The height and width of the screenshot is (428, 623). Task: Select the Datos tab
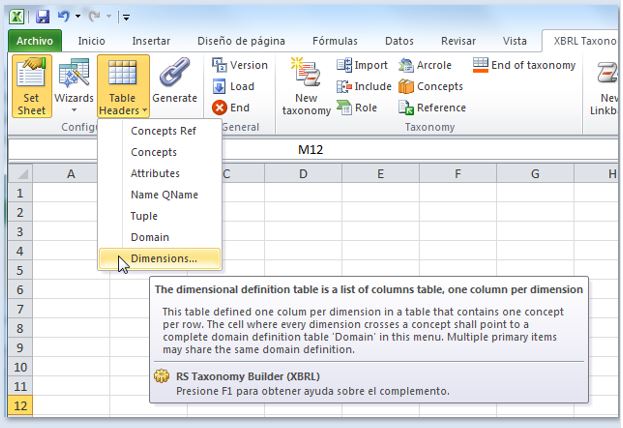(399, 41)
